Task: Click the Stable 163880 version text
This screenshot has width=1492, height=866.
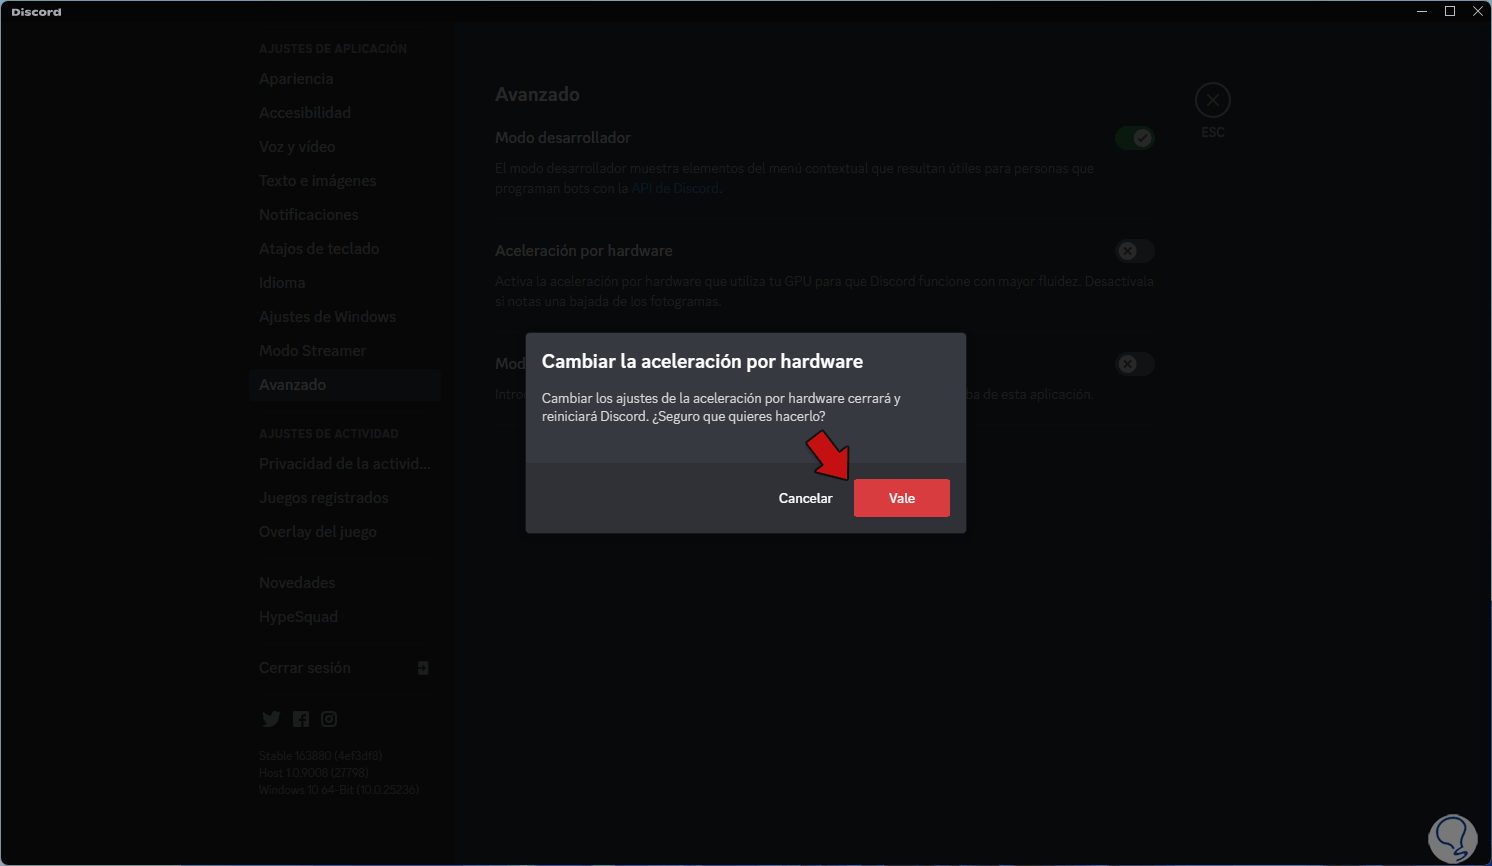Action: coord(320,756)
